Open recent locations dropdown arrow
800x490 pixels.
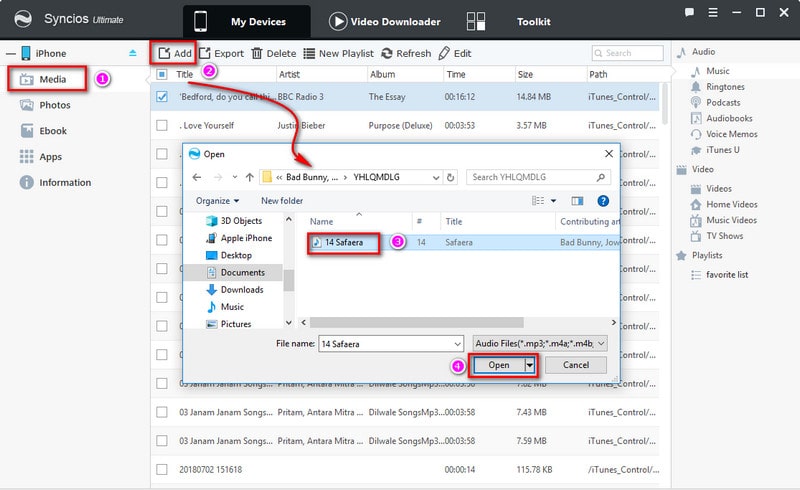click(x=234, y=177)
